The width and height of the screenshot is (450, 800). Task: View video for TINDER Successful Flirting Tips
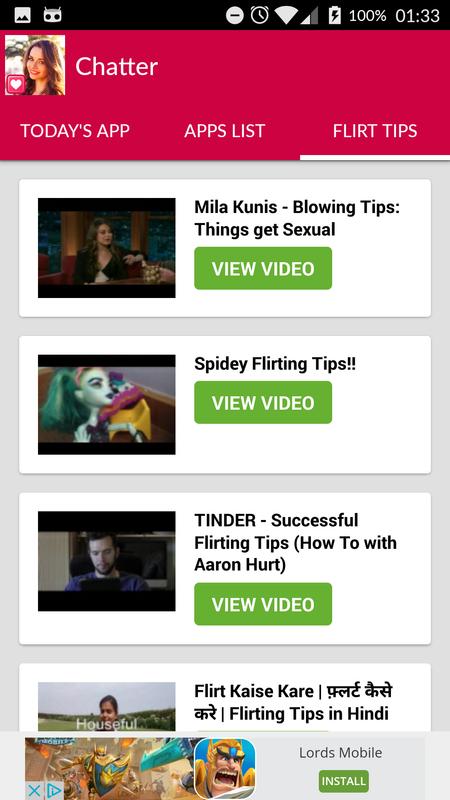point(263,604)
